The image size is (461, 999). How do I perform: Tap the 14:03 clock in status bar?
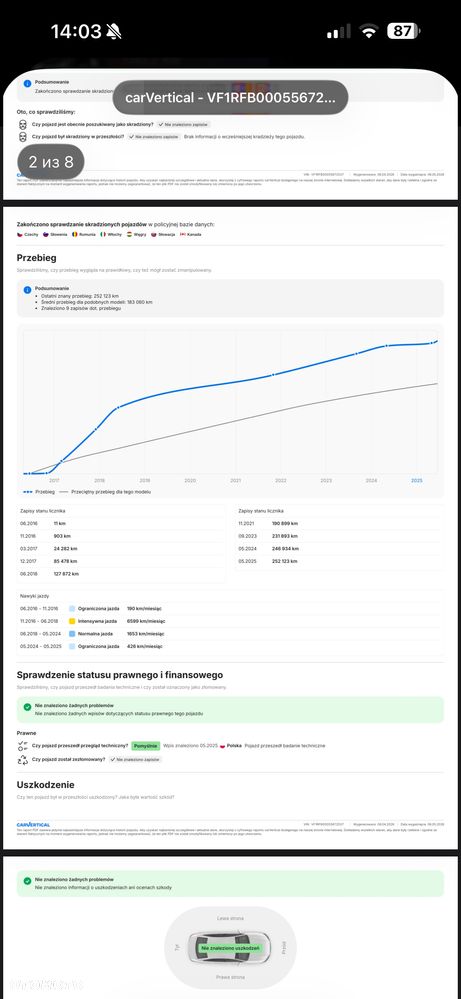tap(76, 31)
